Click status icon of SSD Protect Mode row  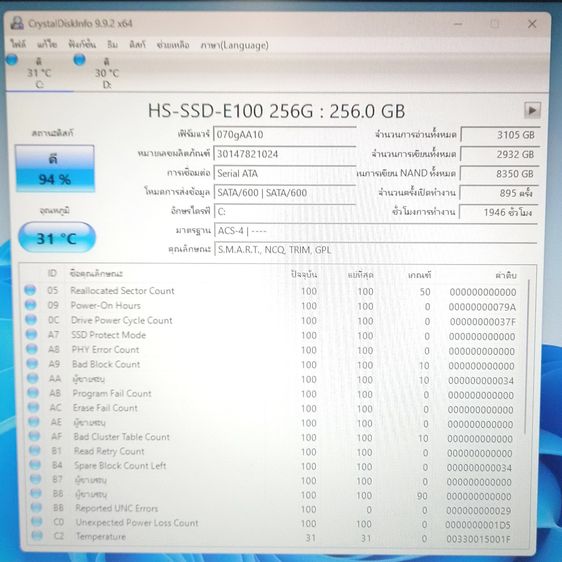(32, 334)
